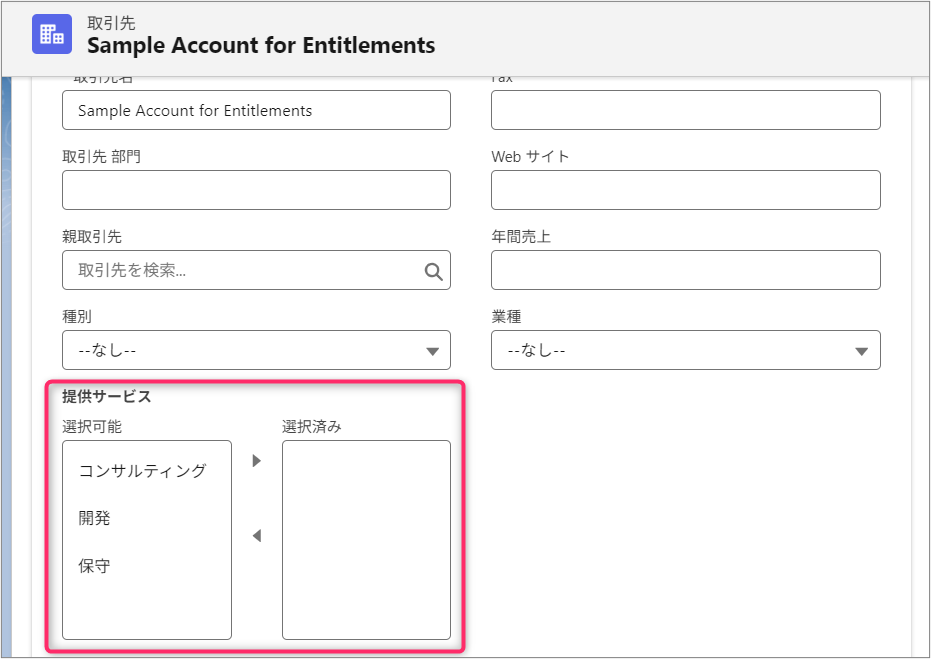Expand the 業種 dropdown
This screenshot has height=659, width=931.
(x=685, y=351)
